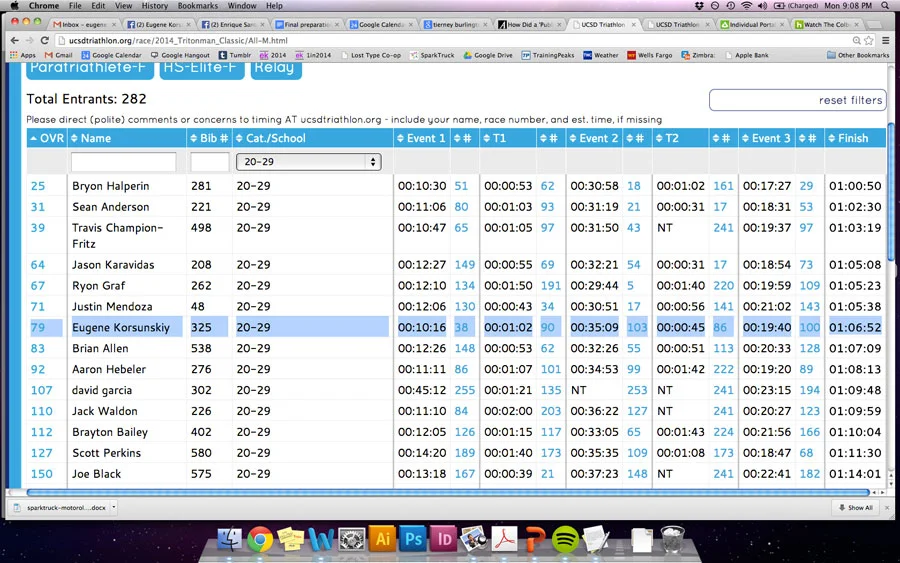The width and height of the screenshot is (900, 563).
Task: Open the volume control in menu bar
Action: click(762, 6)
